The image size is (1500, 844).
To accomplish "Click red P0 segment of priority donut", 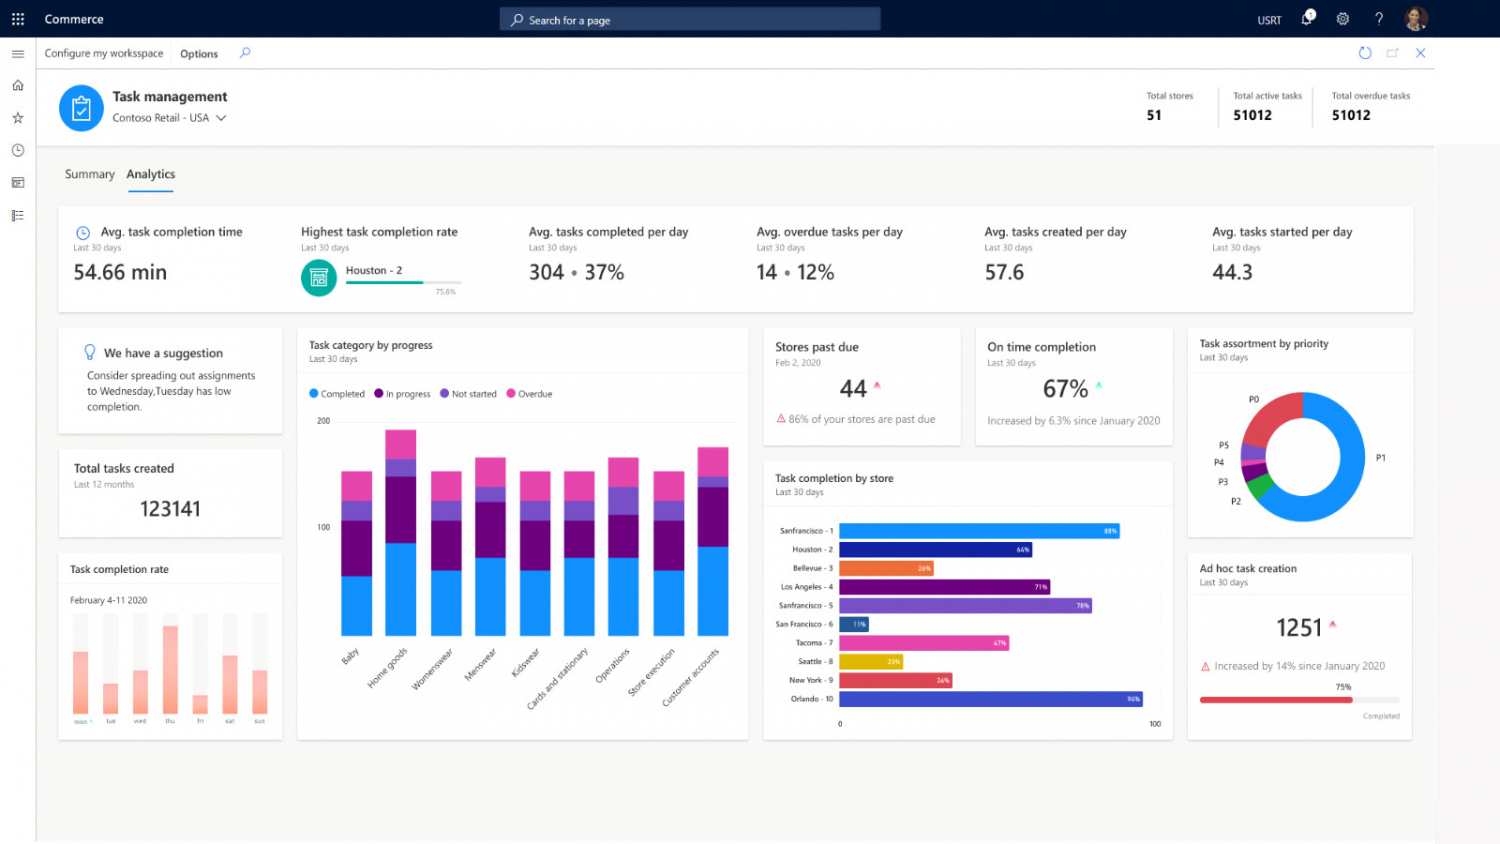I will tap(1268, 418).
